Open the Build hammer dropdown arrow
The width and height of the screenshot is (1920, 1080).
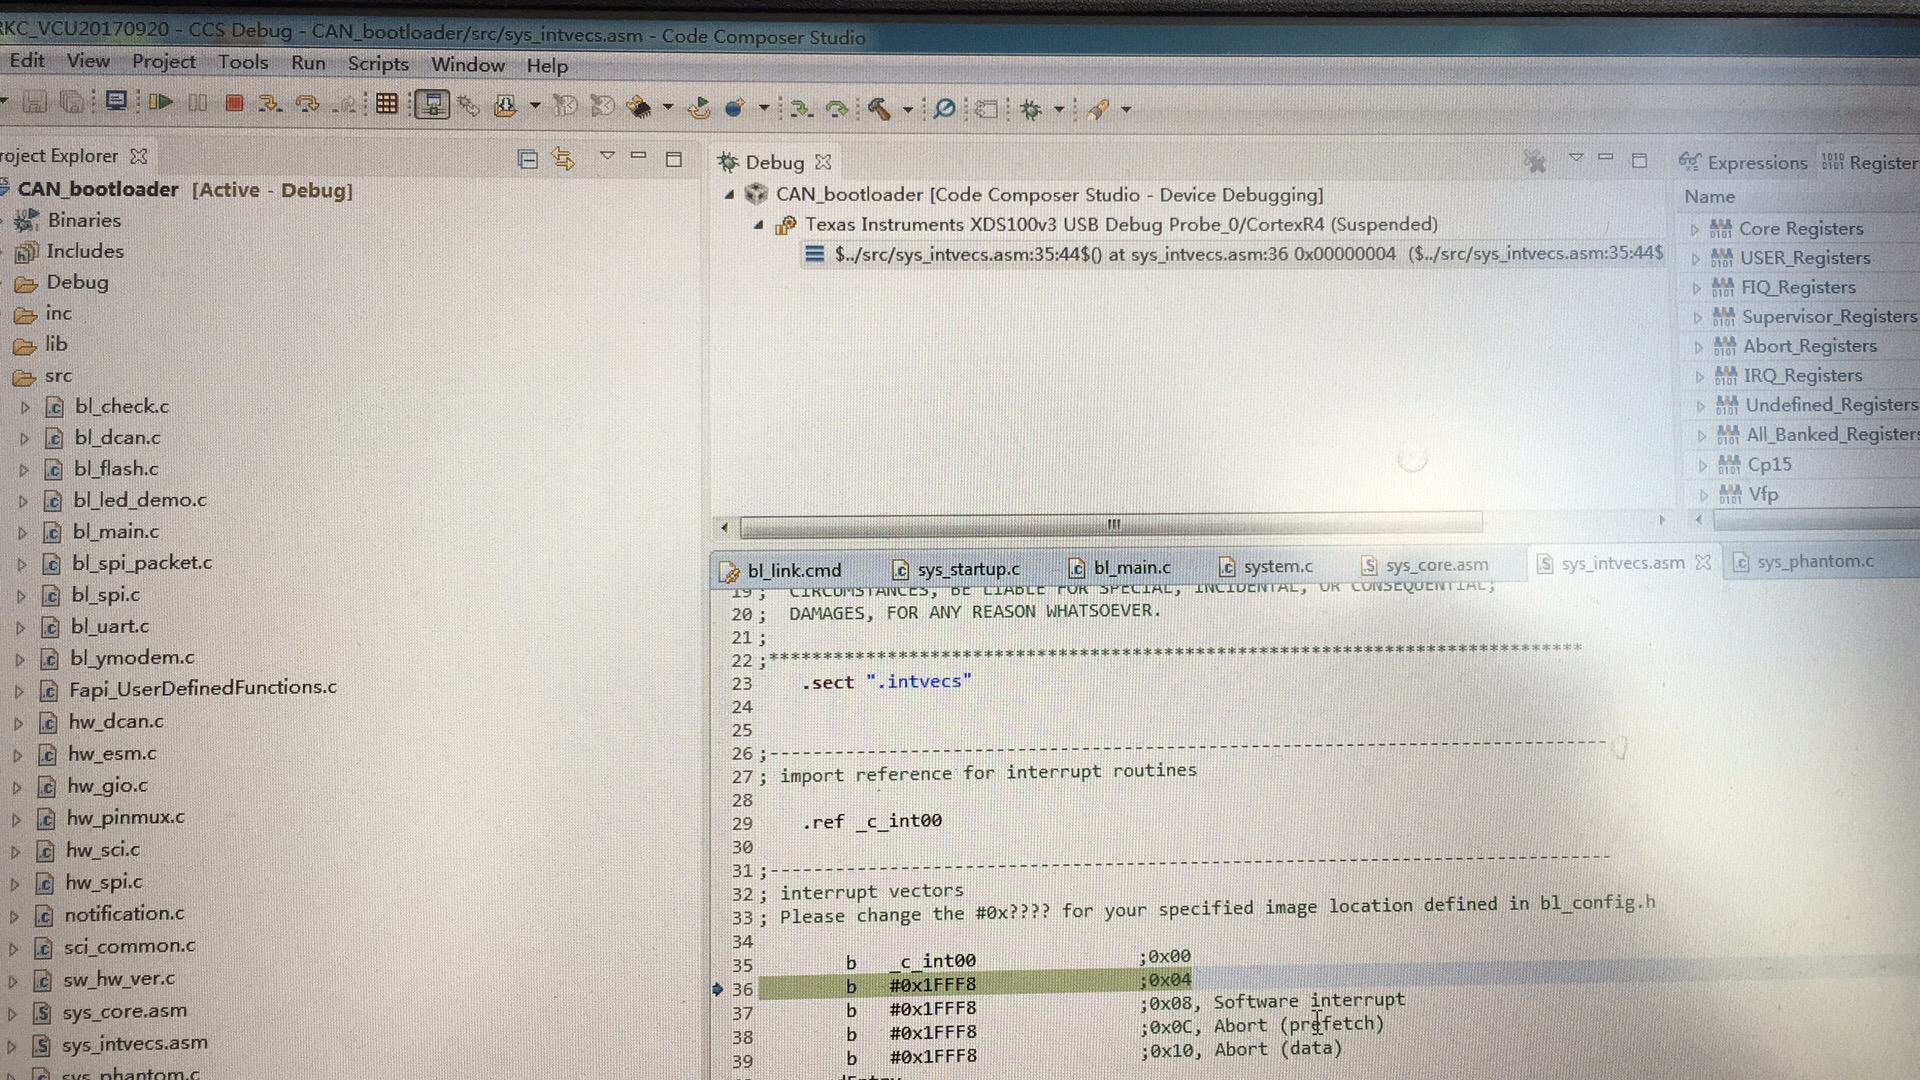(x=907, y=110)
